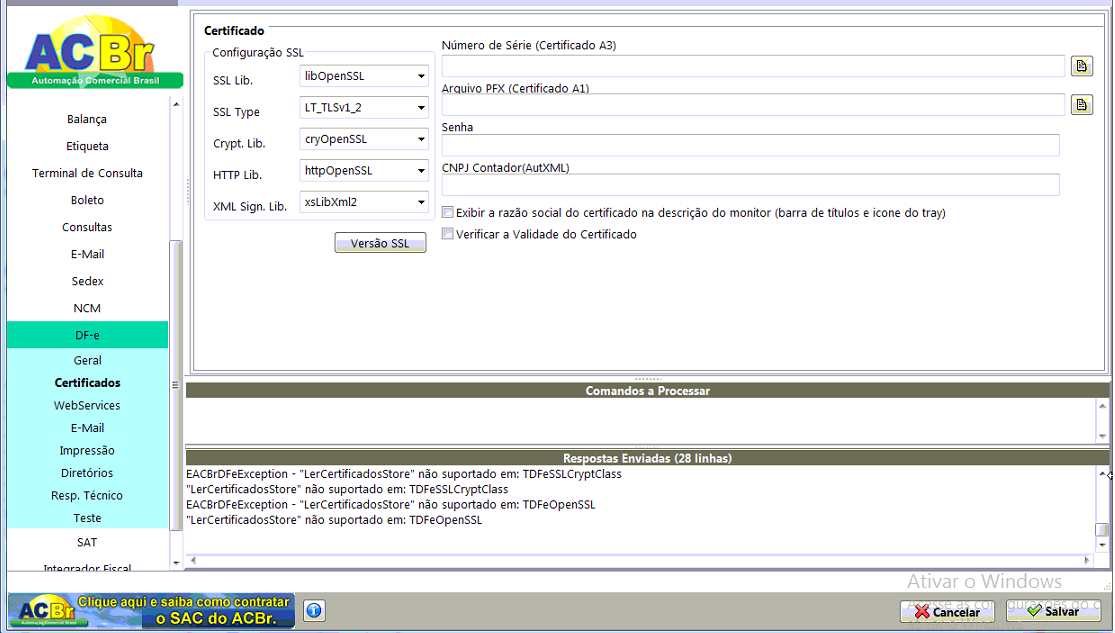Click the Salvar button
The image size is (1115, 633).
[x=1053, y=611]
